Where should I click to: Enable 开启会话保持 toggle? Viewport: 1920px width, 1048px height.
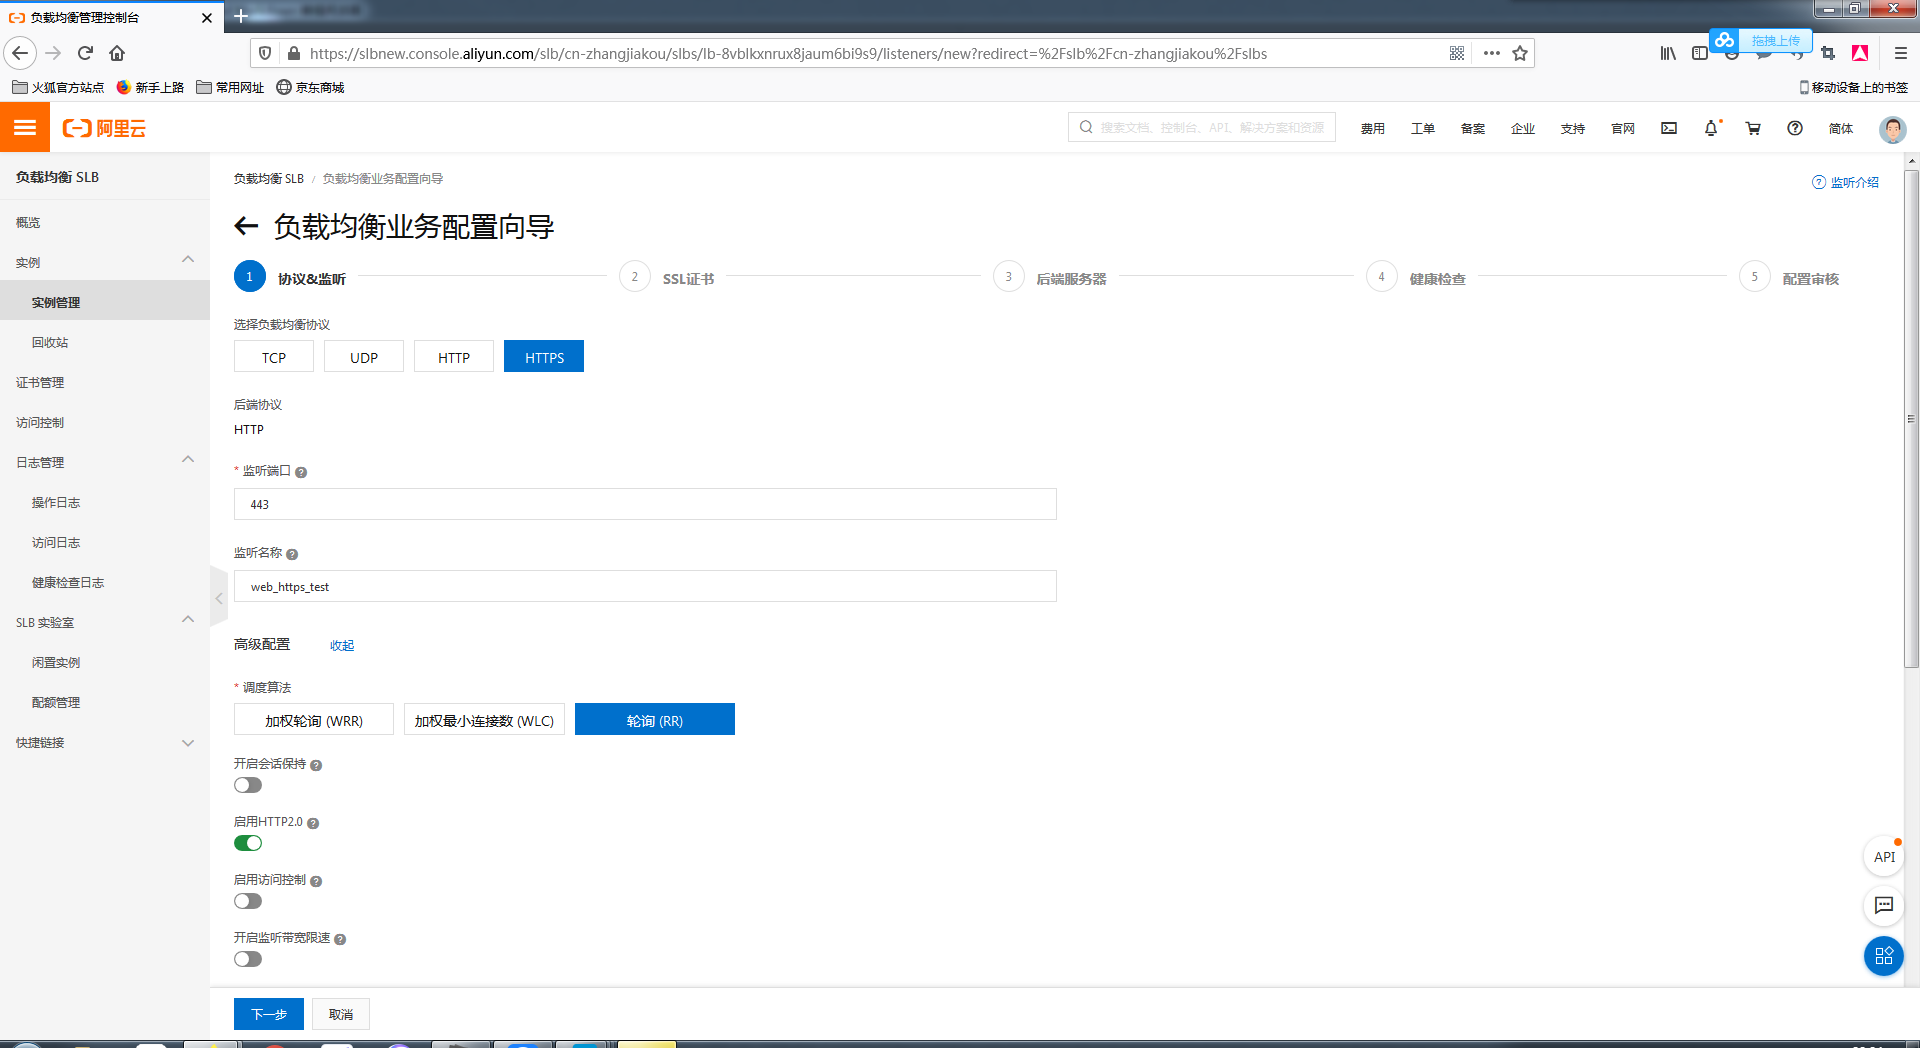(x=247, y=785)
